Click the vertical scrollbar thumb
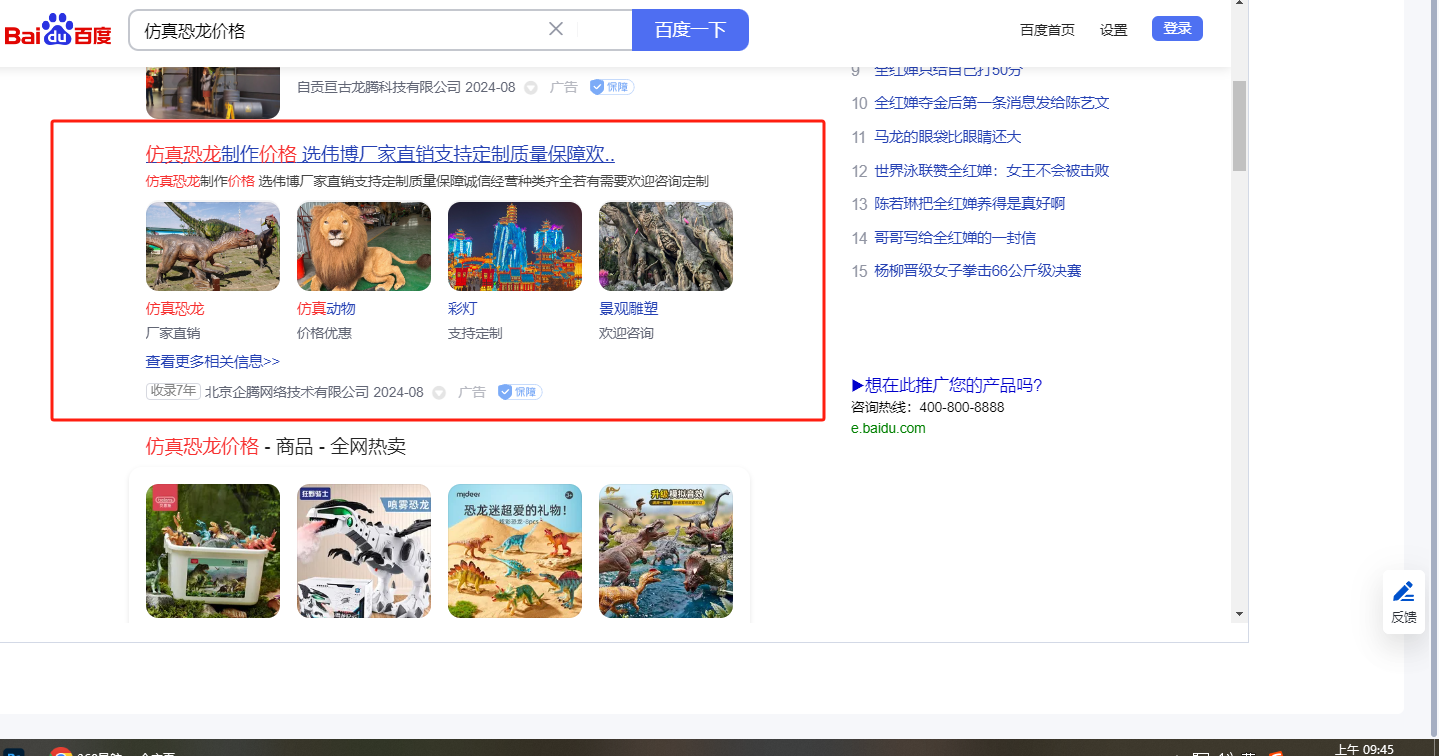The image size is (1439, 756). click(1240, 126)
